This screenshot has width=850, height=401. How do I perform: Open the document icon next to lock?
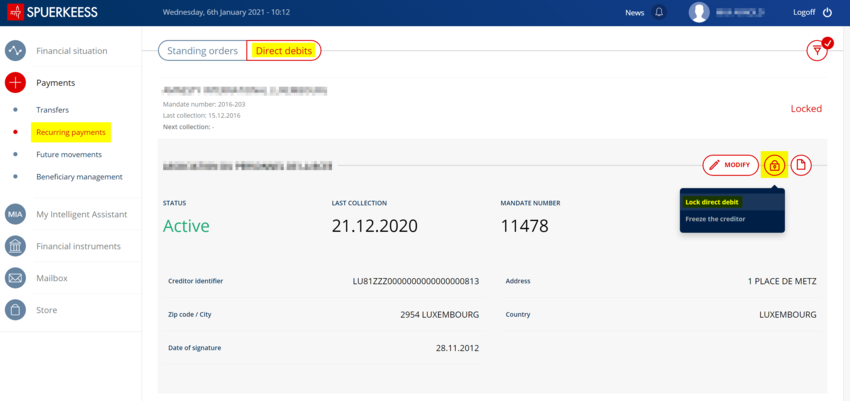pos(801,165)
